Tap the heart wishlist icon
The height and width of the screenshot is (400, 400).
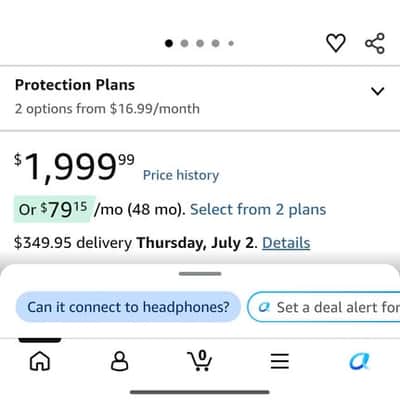335,43
